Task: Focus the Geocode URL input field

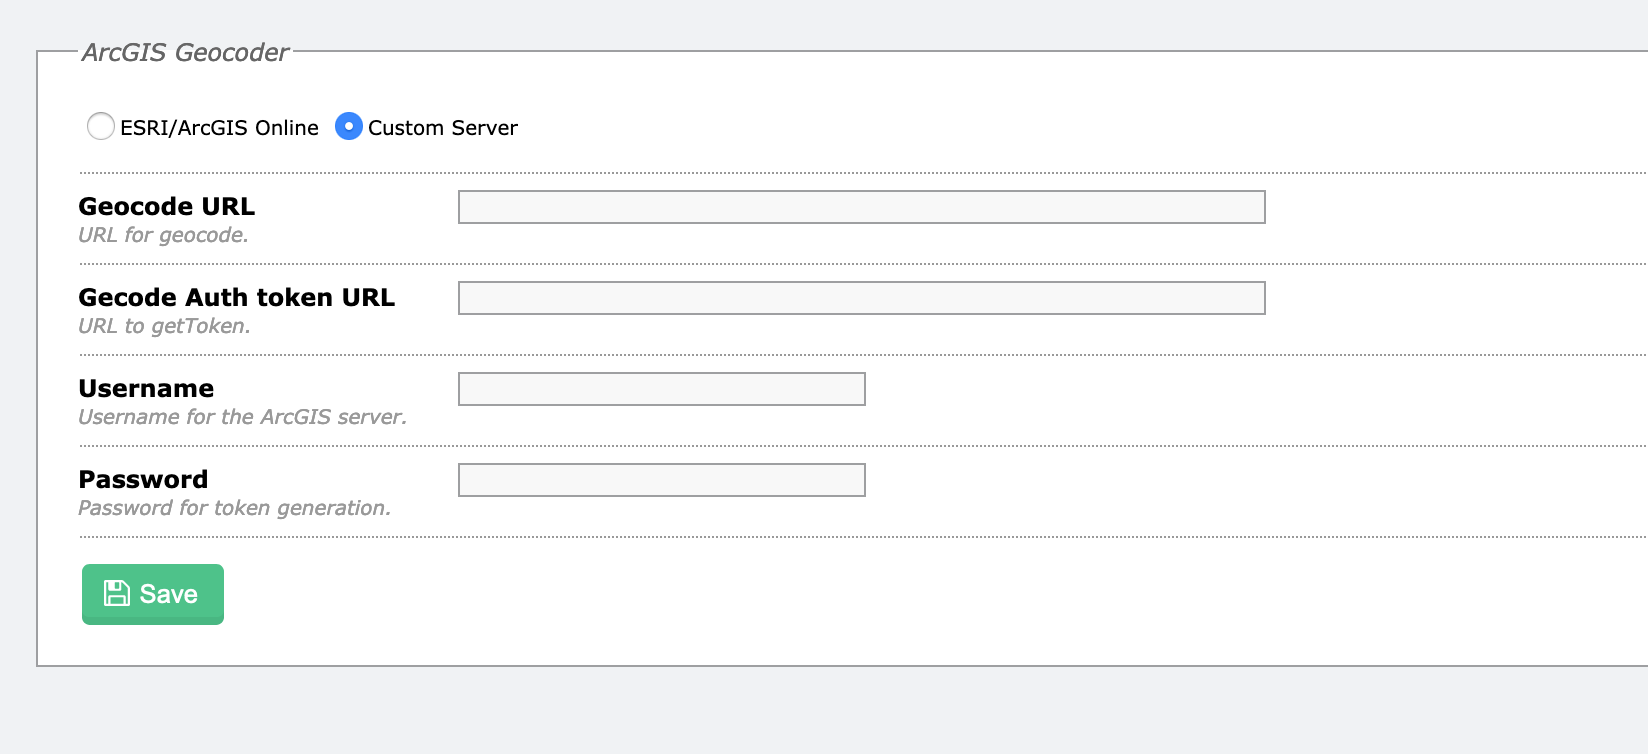Action: [x=862, y=207]
